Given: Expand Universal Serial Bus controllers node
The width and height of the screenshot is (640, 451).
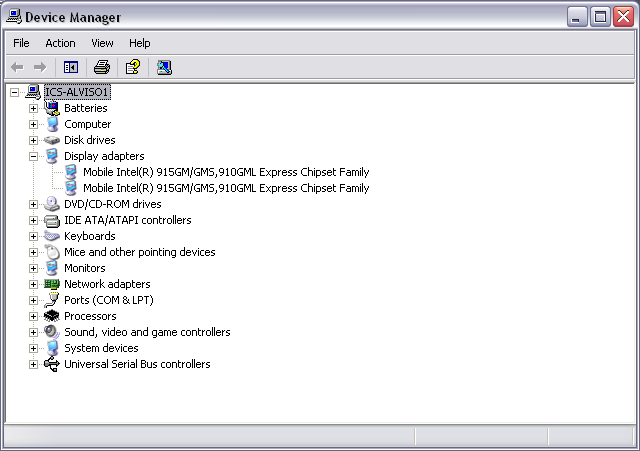Looking at the screenshot, I should [x=33, y=364].
